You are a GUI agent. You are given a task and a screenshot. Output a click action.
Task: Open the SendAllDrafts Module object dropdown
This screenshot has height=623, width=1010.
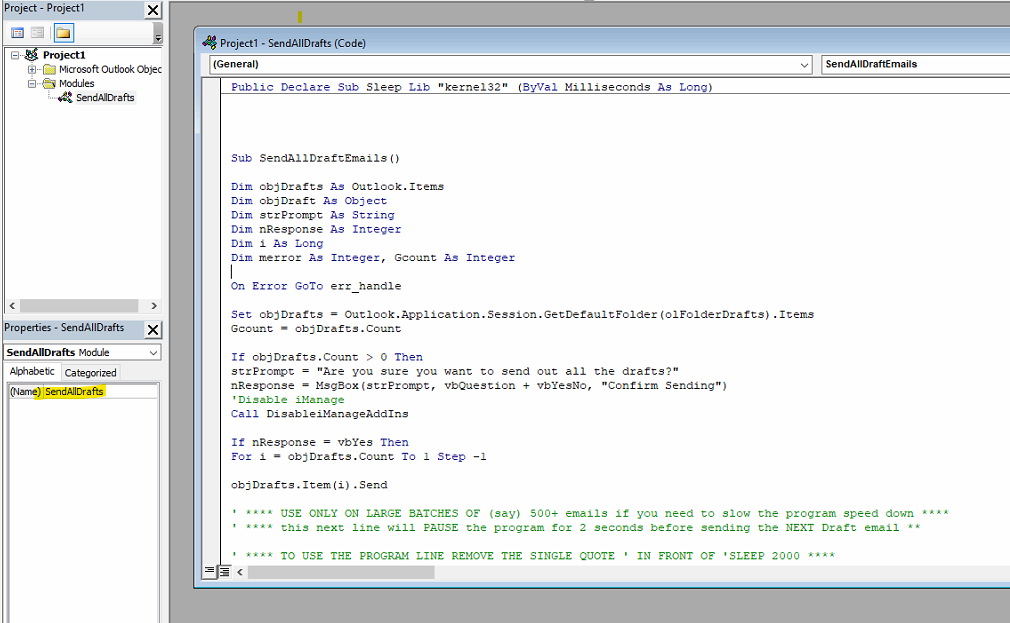tap(152, 353)
